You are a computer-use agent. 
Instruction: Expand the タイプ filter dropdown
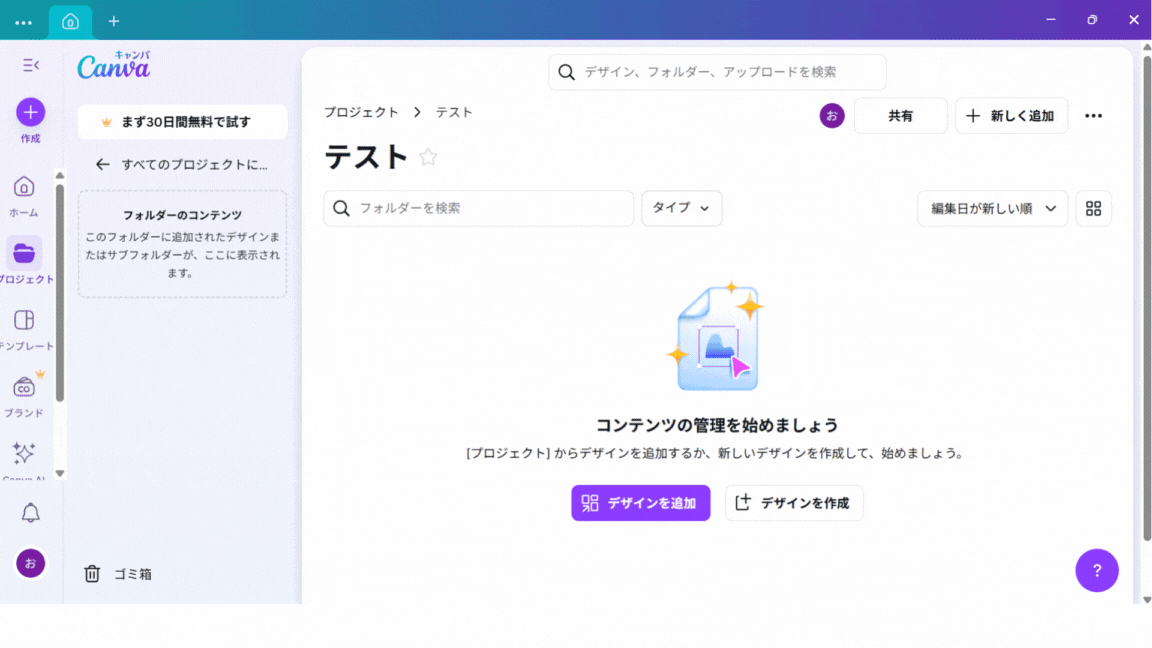coord(681,208)
